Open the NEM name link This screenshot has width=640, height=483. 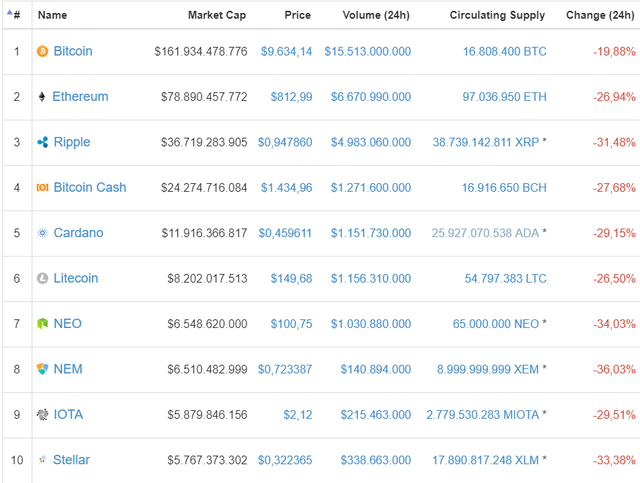pyautogui.click(x=68, y=369)
